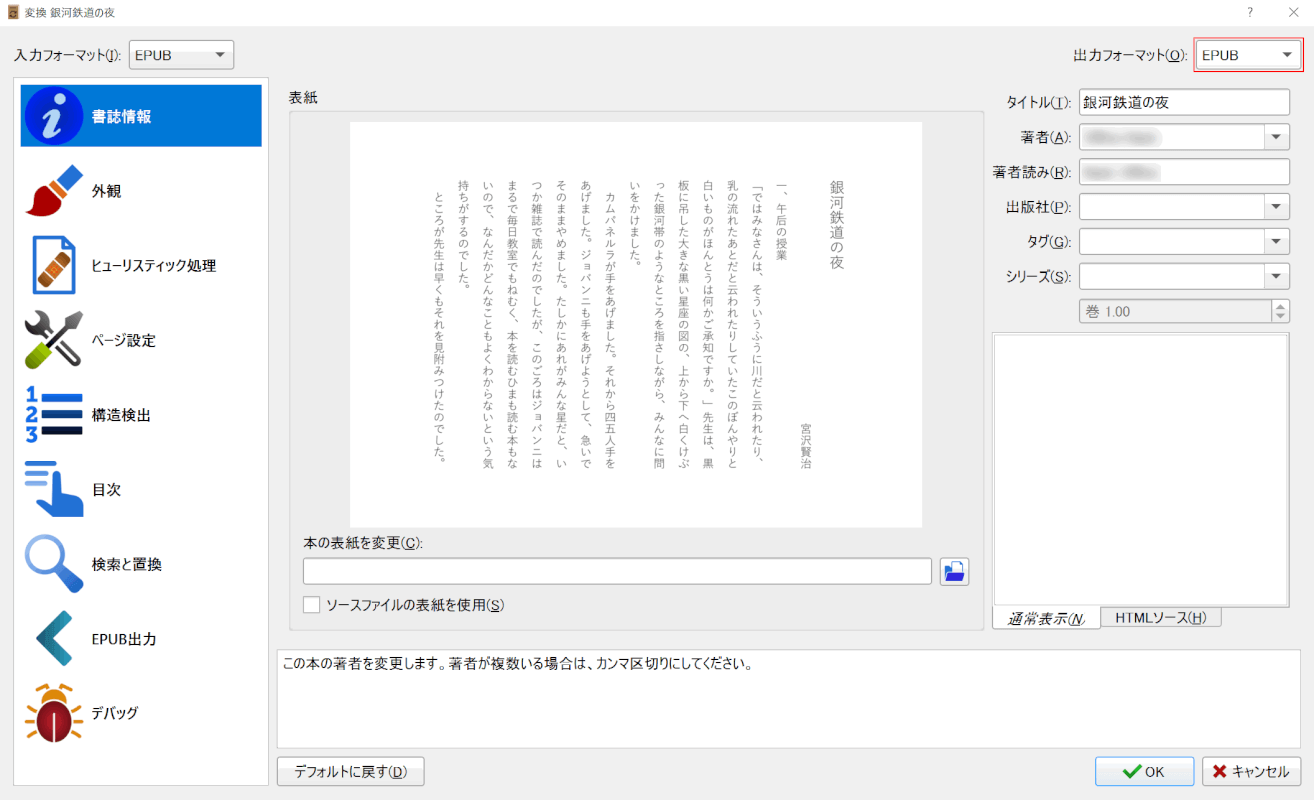This screenshot has height=800, width=1314.
Task: Open the デバッグ bug icon
Action: 54,713
